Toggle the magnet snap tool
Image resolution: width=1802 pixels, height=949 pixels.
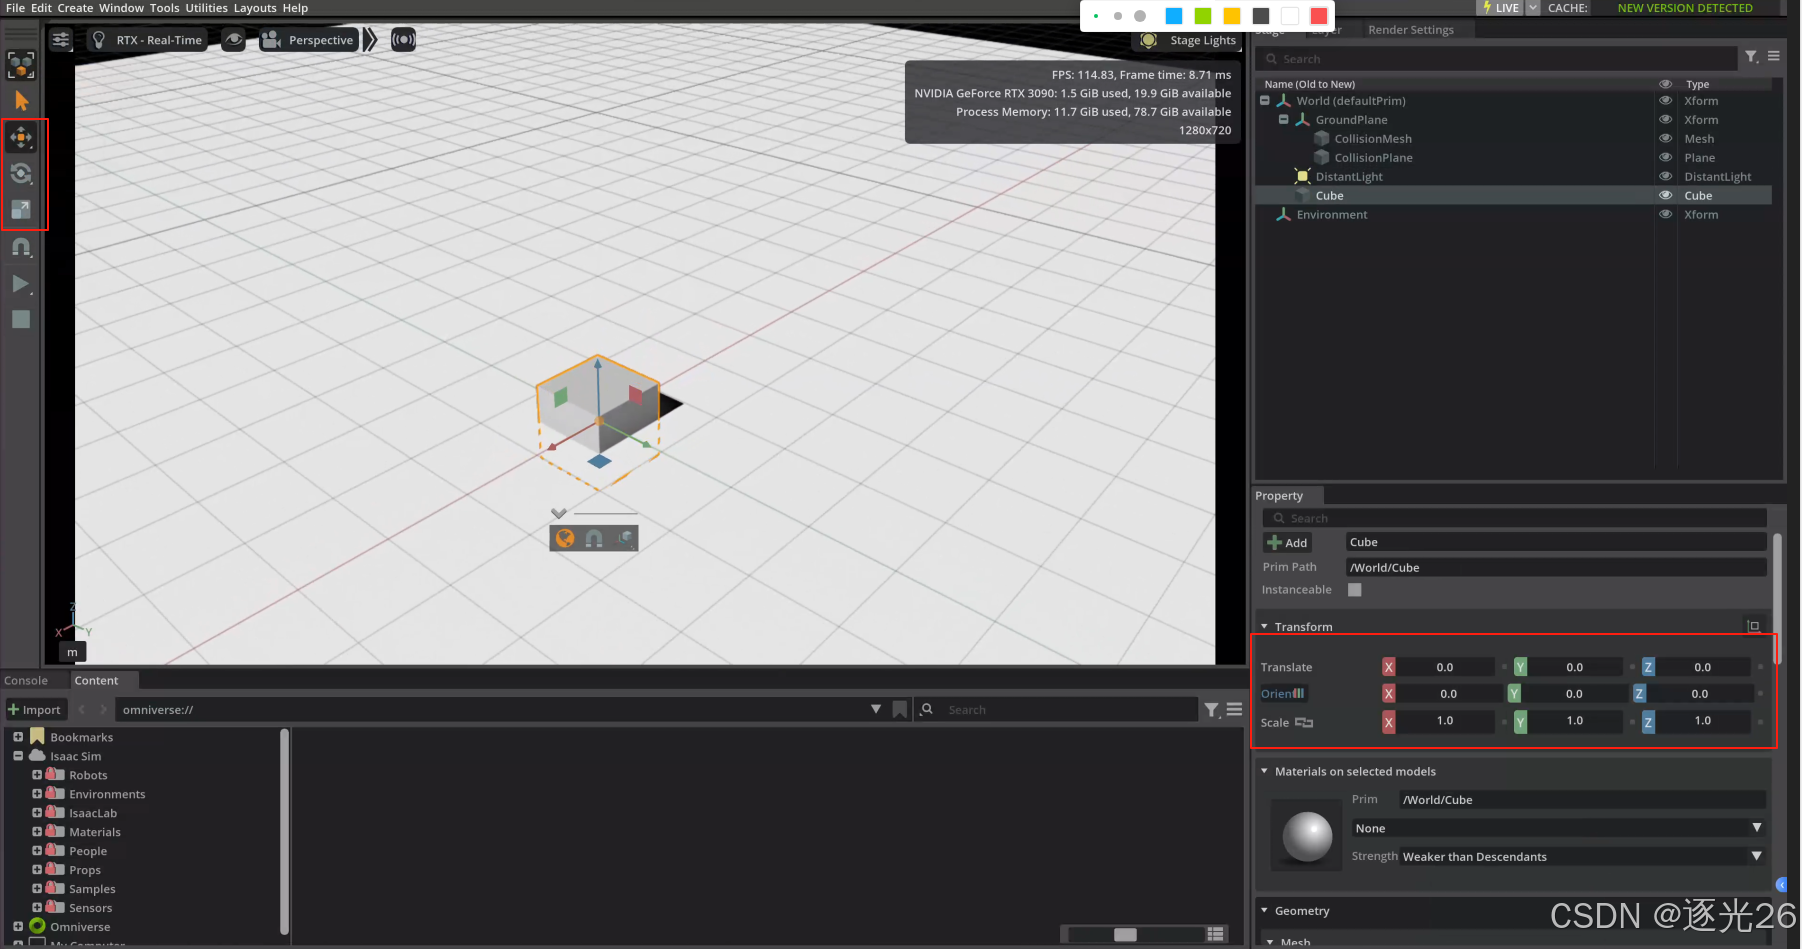point(21,246)
